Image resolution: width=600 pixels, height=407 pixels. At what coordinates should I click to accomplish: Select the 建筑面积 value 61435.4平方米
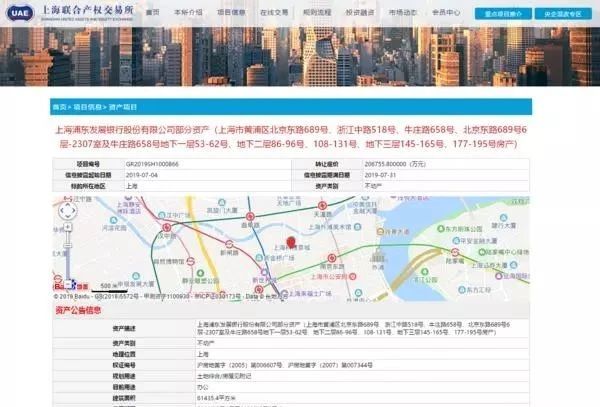pyautogui.click(x=216, y=398)
